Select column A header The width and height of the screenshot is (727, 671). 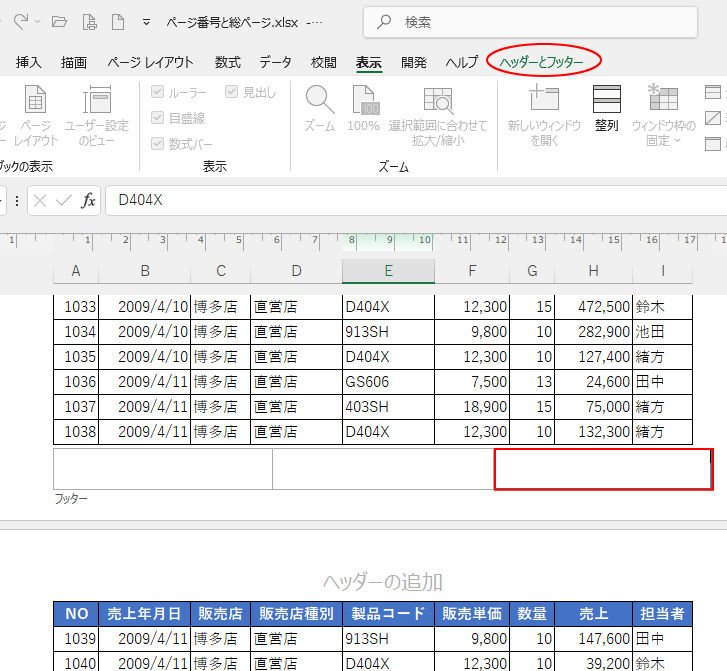(76, 271)
